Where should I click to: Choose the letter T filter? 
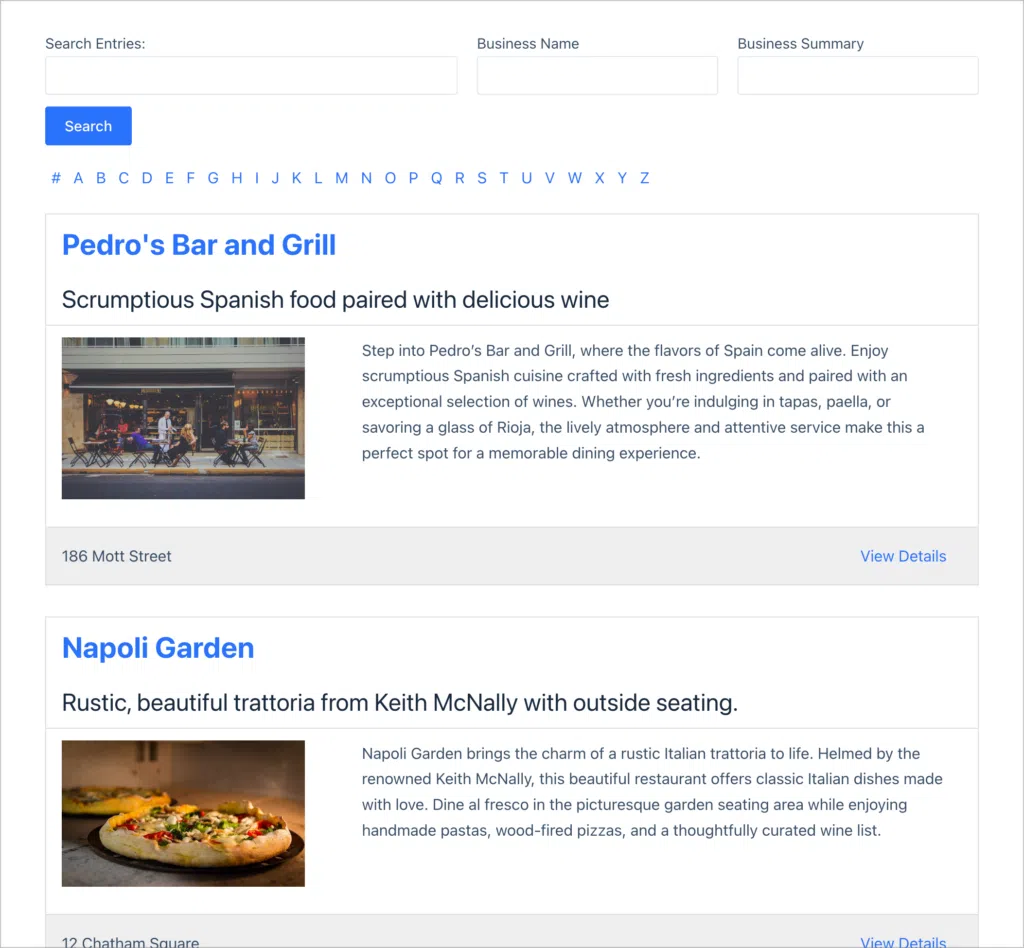(504, 178)
